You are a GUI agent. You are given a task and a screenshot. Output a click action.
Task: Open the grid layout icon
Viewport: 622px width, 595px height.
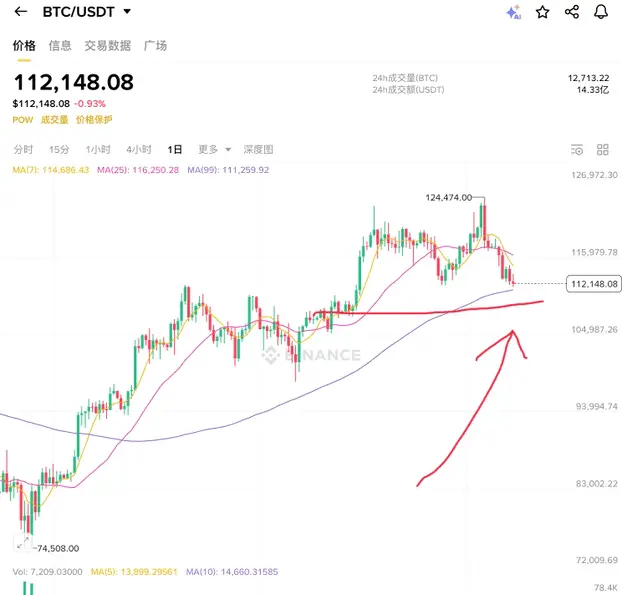(603, 150)
